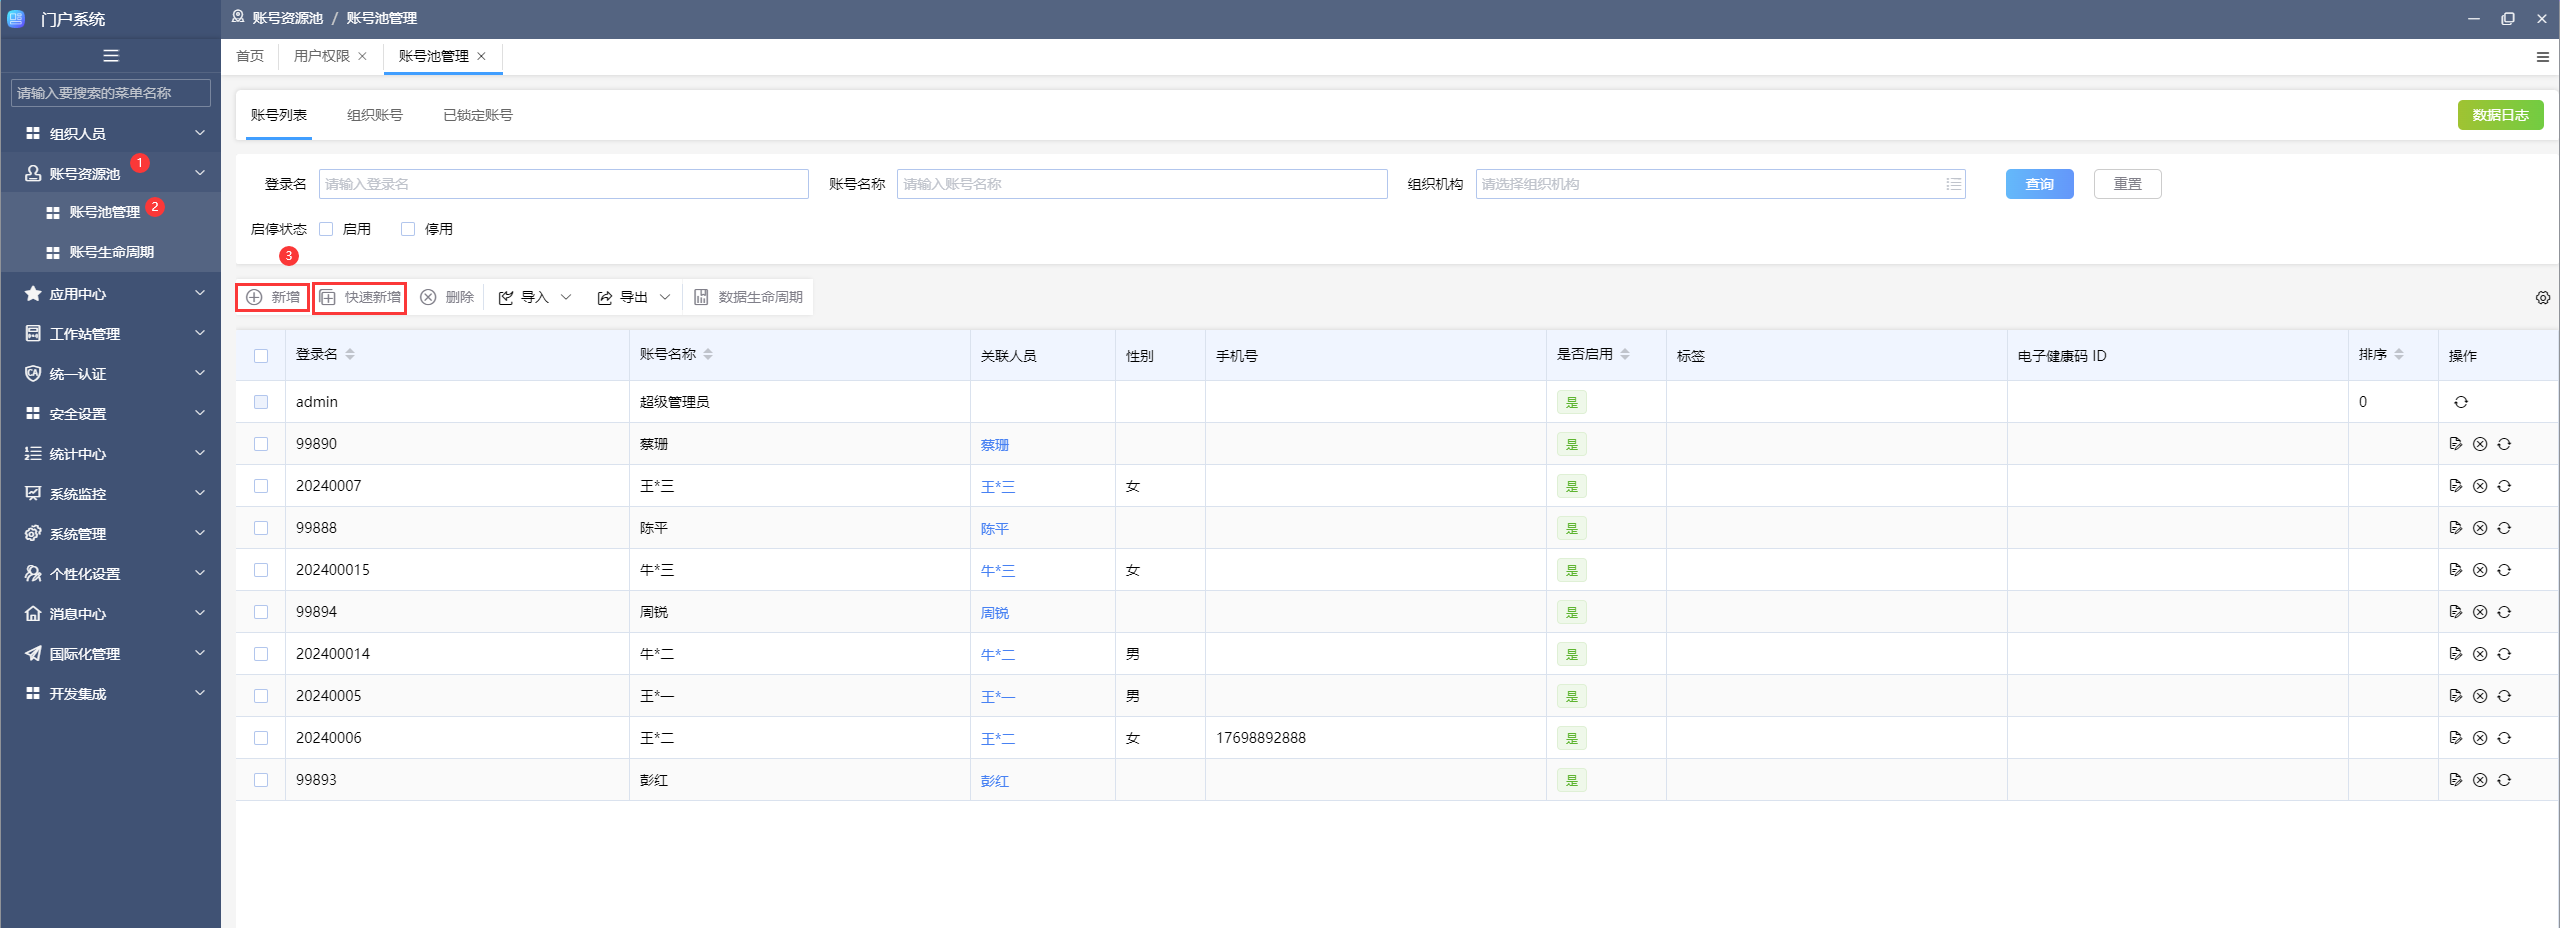Click the refresh icon in row 202400014
This screenshot has width=2560, height=928.
(2504, 654)
